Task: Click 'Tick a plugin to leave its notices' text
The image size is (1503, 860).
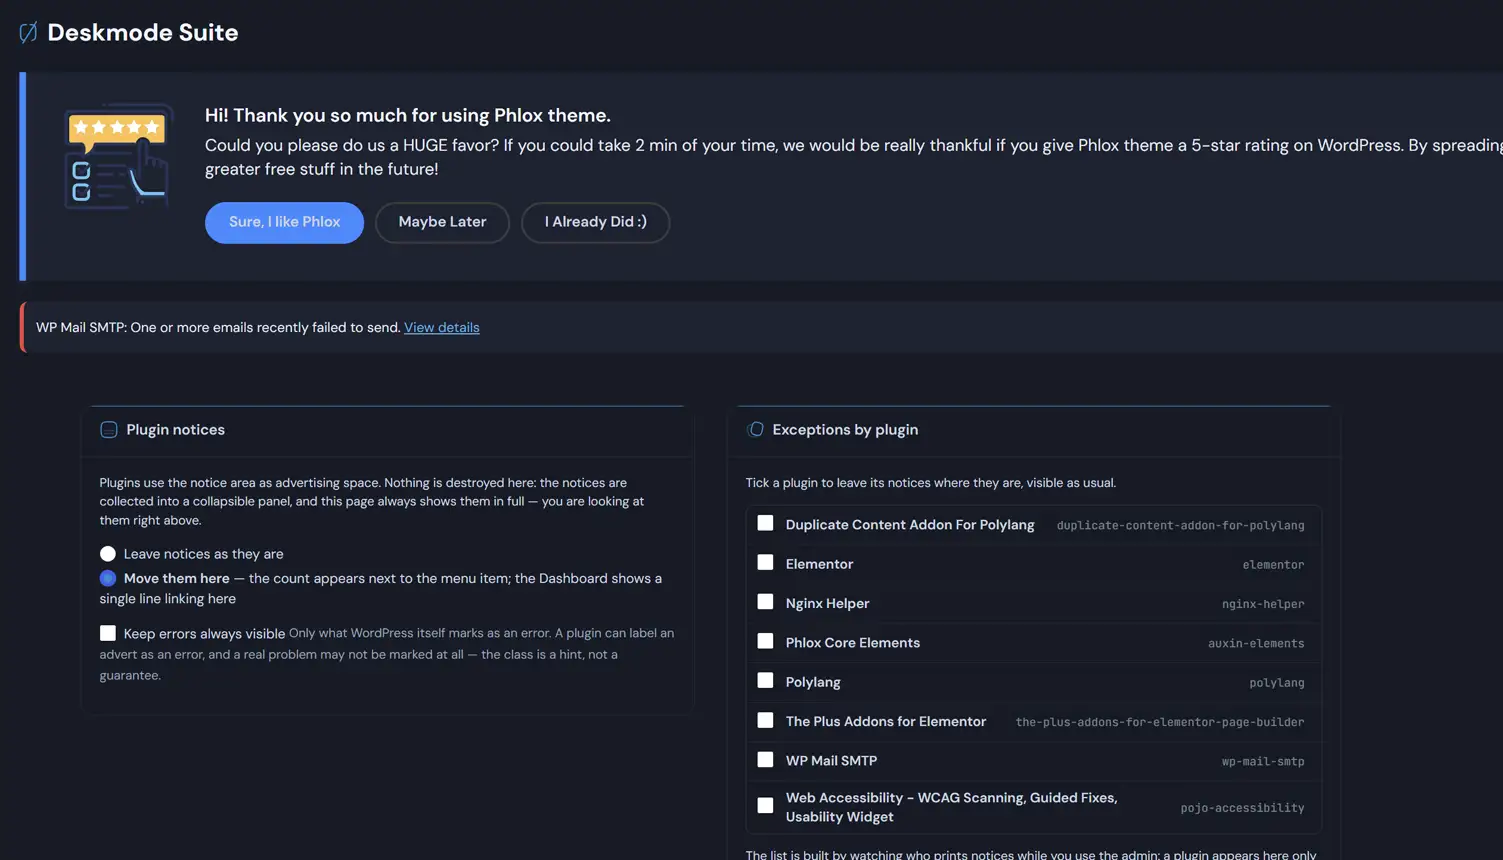Action: 930,483
